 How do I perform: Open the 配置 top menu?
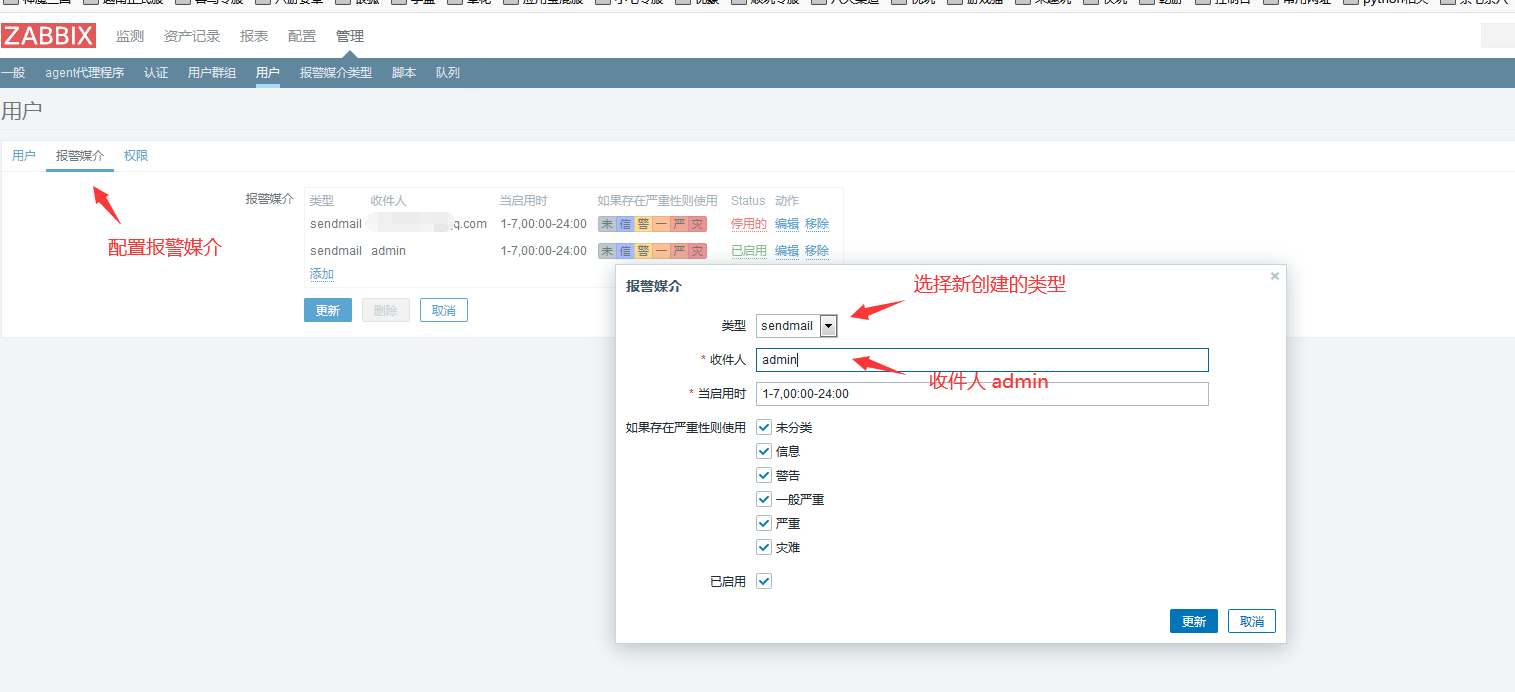tap(301, 36)
